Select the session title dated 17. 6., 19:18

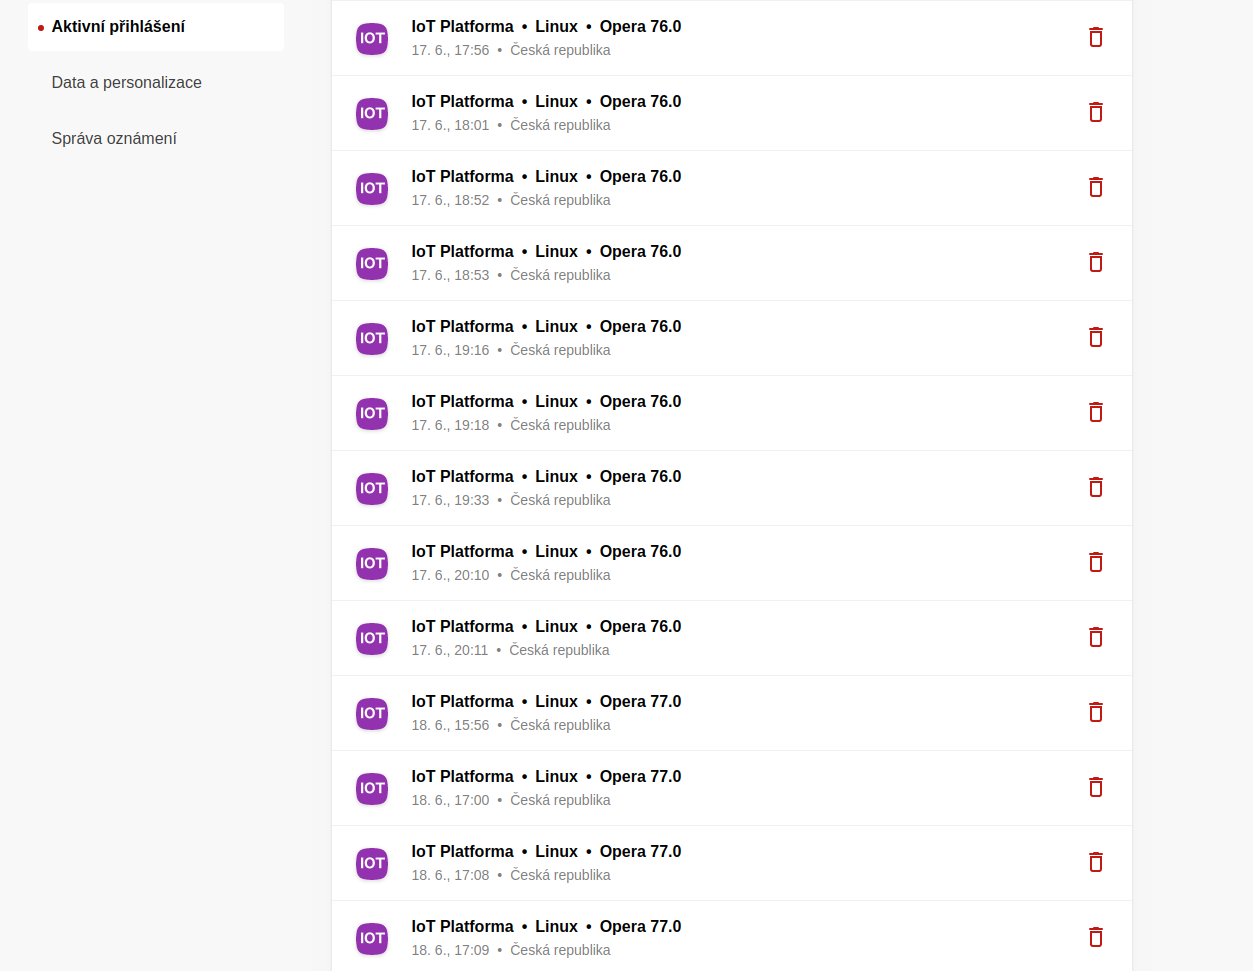(546, 401)
